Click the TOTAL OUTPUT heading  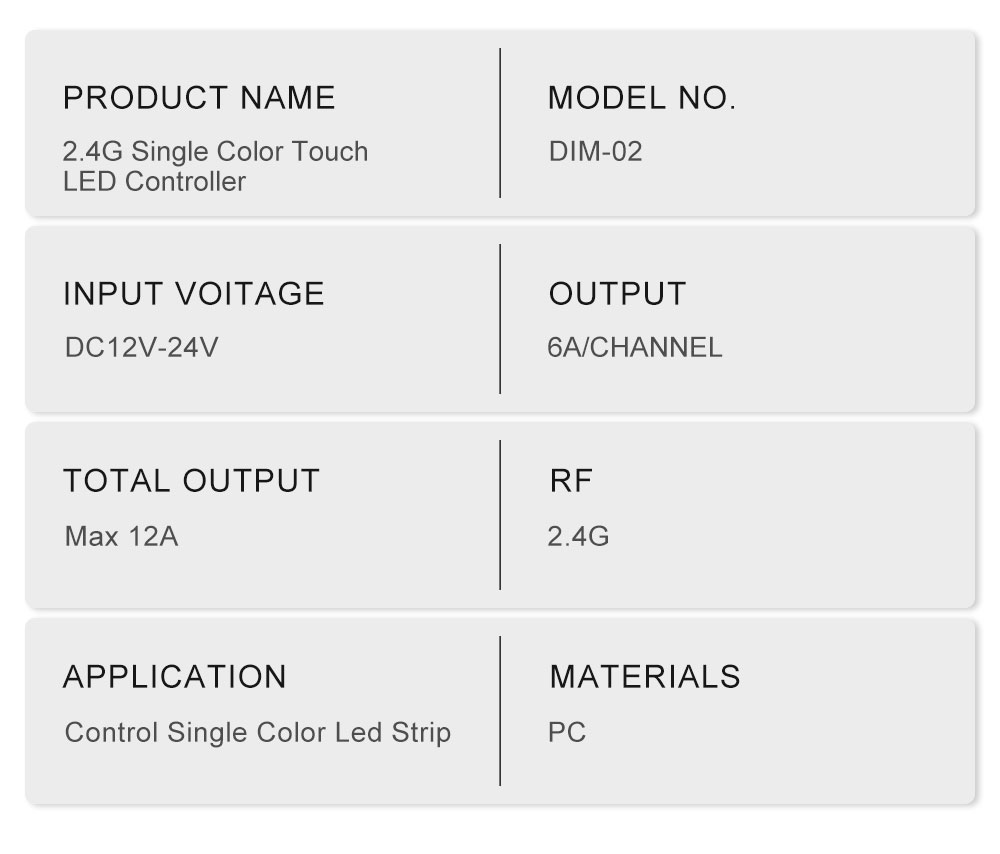[x=191, y=481]
